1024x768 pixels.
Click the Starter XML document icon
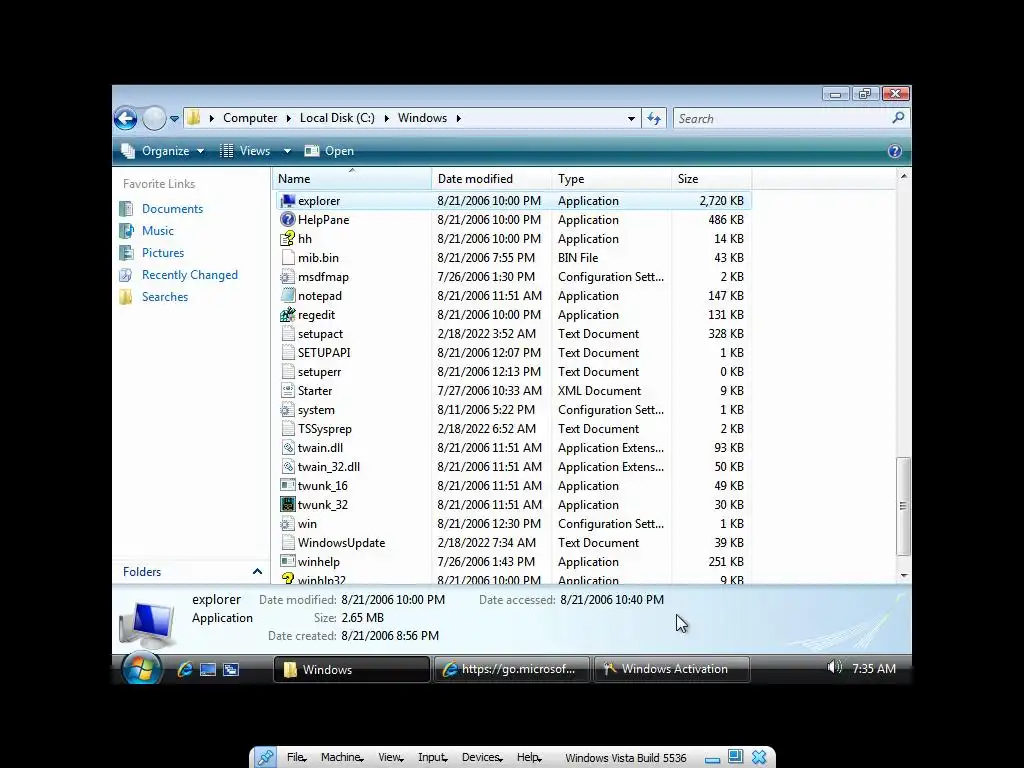pyautogui.click(x=287, y=391)
